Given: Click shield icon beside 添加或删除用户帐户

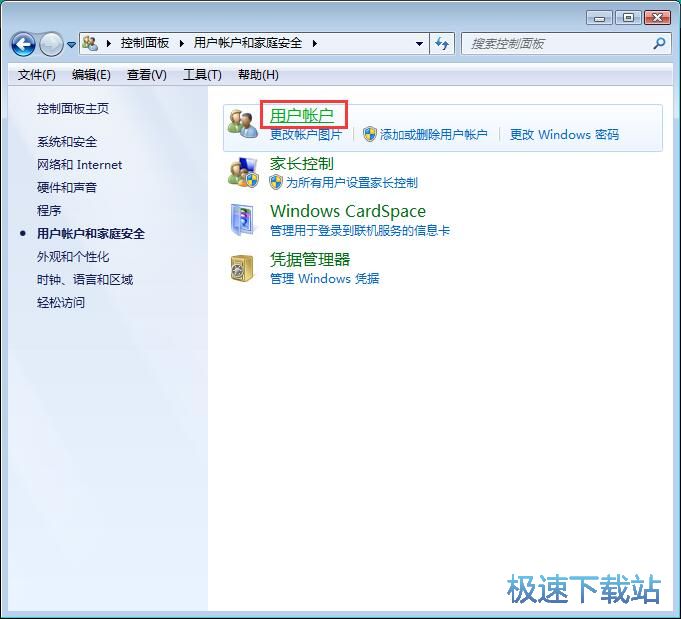Looking at the screenshot, I should click(x=370, y=134).
